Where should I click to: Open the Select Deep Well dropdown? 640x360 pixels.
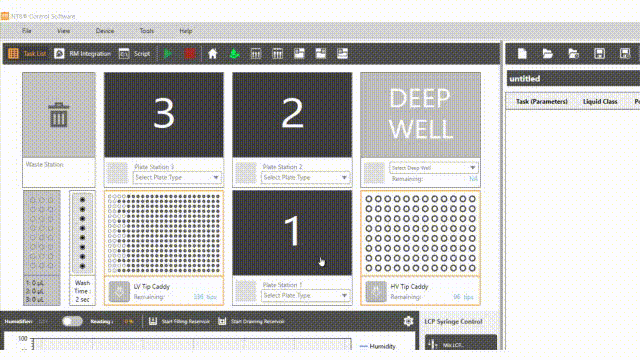click(433, 168)
